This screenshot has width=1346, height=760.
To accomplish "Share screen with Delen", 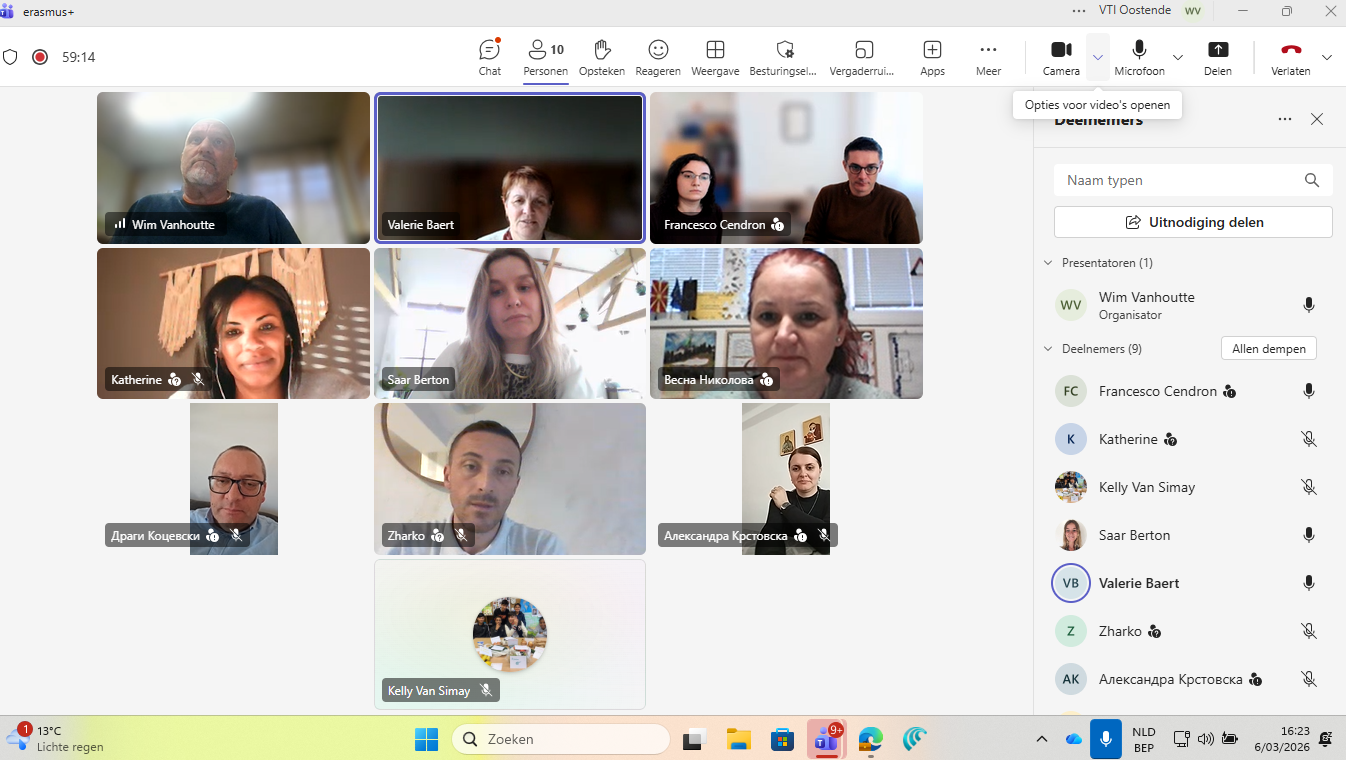I will [x=1217, y=57].
